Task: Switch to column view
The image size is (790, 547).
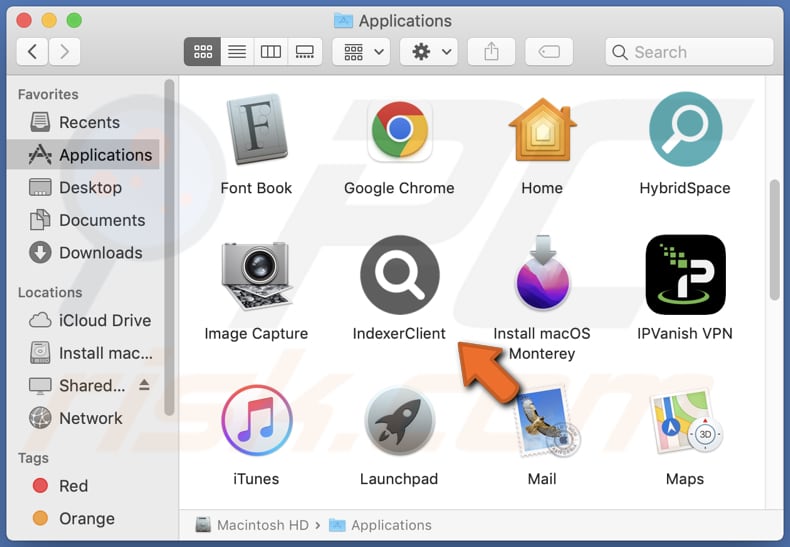Action: click(271, 52)
